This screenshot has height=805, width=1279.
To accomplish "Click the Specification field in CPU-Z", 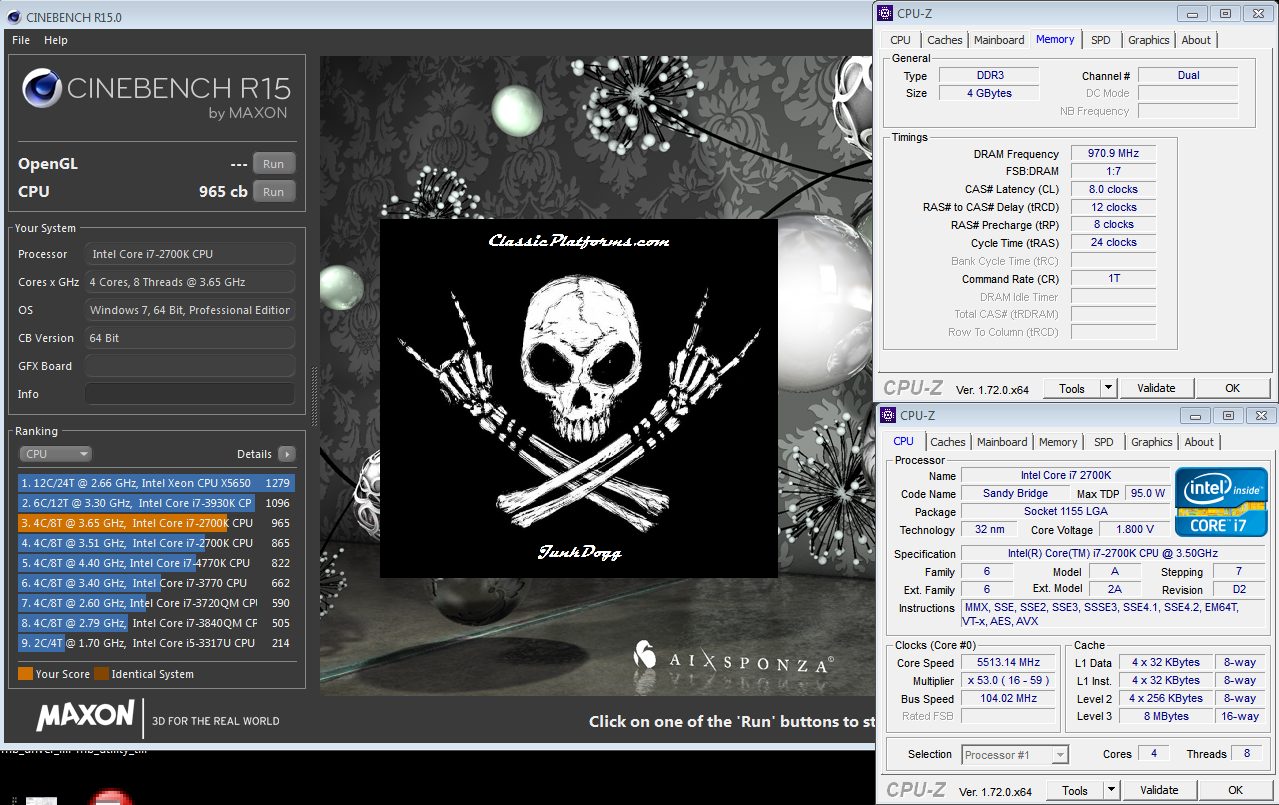I will (x=1113, y=554).
